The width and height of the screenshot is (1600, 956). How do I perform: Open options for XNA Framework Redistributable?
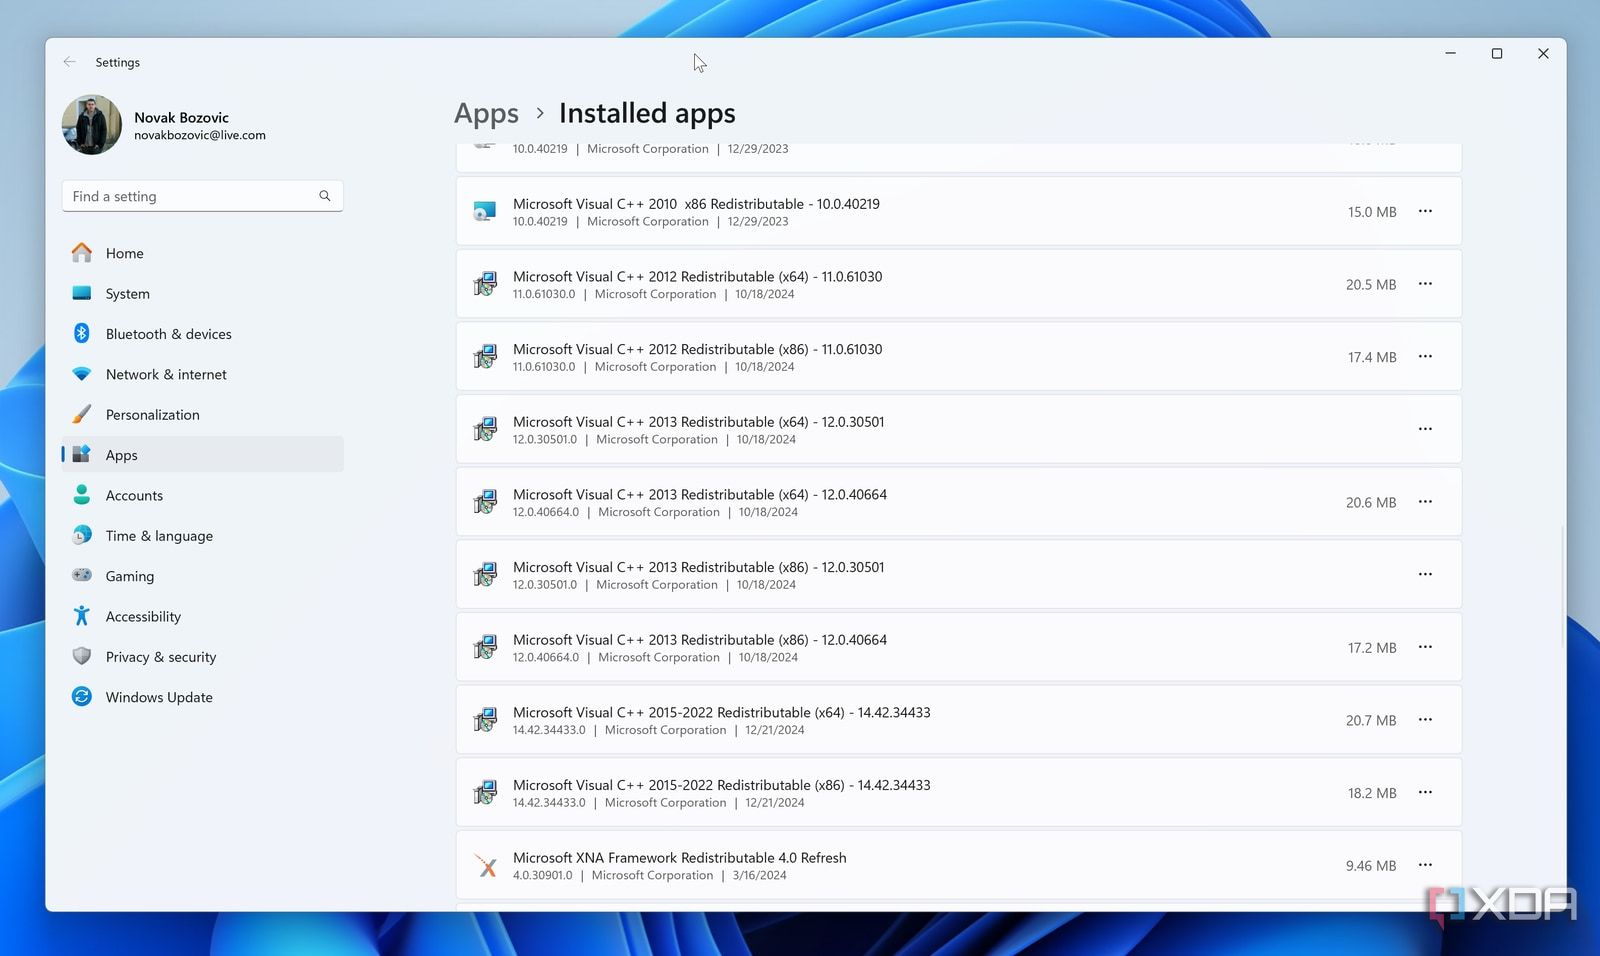pyautogui.click(x=1425, y=865)
